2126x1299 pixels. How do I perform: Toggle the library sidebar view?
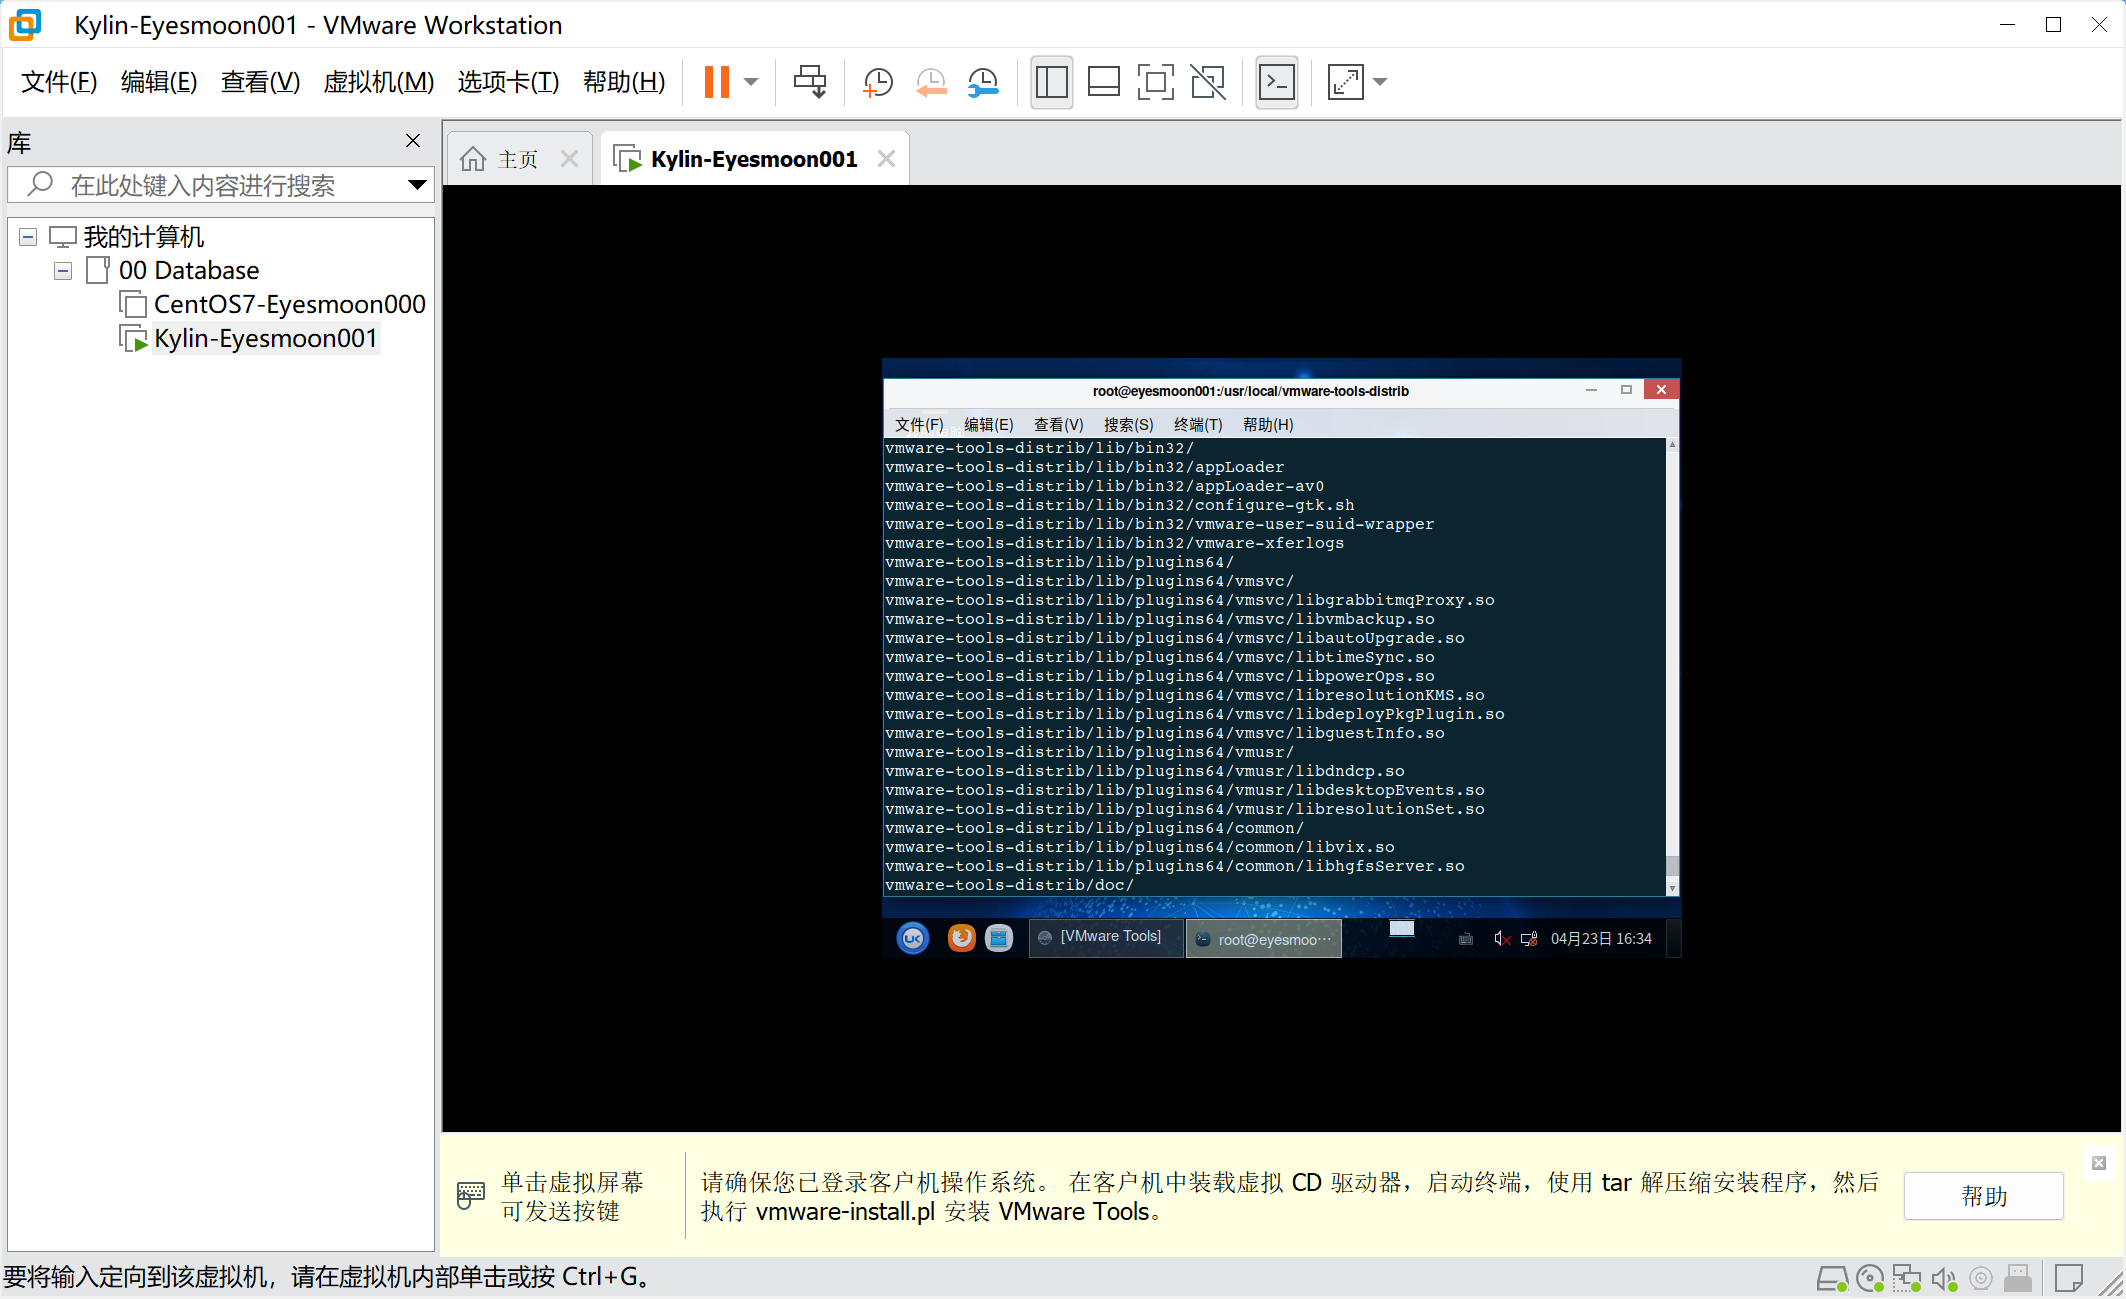click(1051, 82)
